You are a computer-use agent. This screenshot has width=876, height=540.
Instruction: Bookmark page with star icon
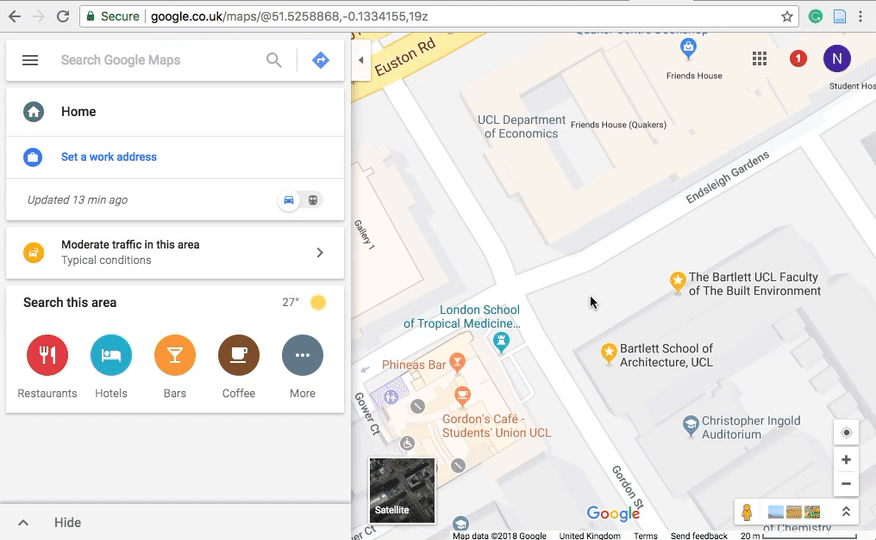point(787,16)
